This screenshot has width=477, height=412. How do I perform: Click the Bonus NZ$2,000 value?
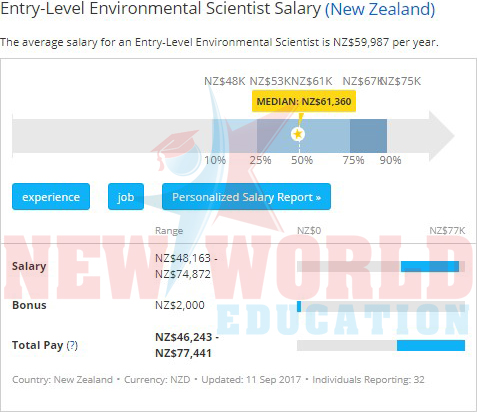pos(180,305)
